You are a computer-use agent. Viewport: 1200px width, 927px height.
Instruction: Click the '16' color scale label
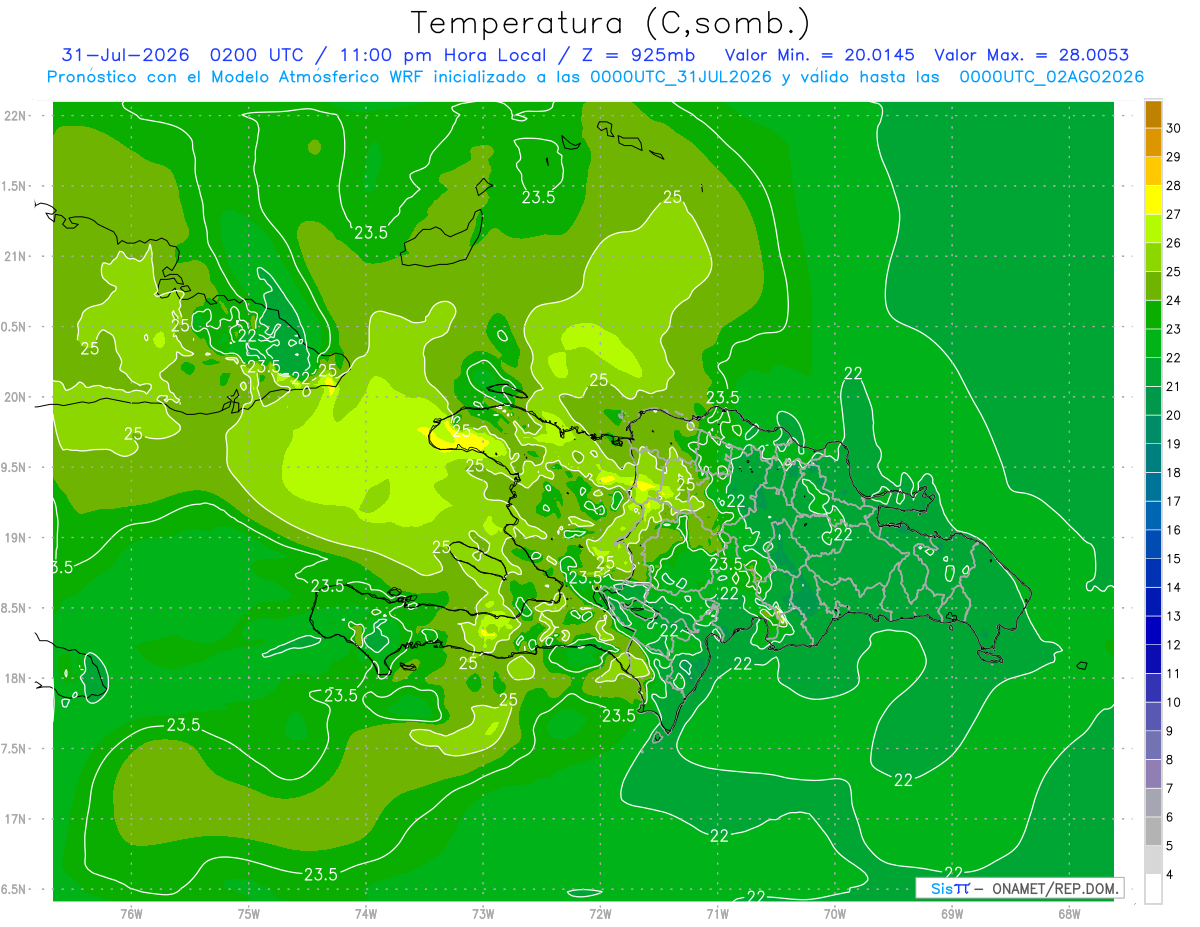pyautogui.click(x=1174, y=530)
